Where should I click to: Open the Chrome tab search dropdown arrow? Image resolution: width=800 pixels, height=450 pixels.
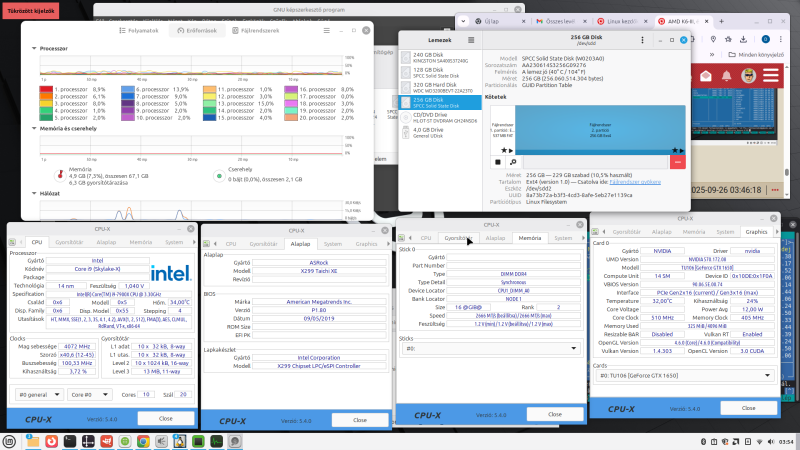463,21
